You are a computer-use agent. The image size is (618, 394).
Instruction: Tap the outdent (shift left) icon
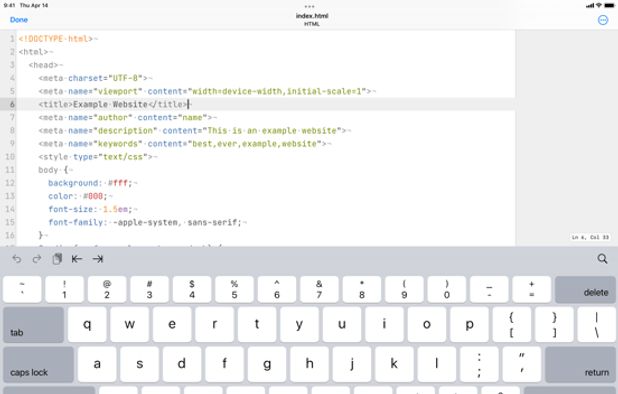coord(77,259)
